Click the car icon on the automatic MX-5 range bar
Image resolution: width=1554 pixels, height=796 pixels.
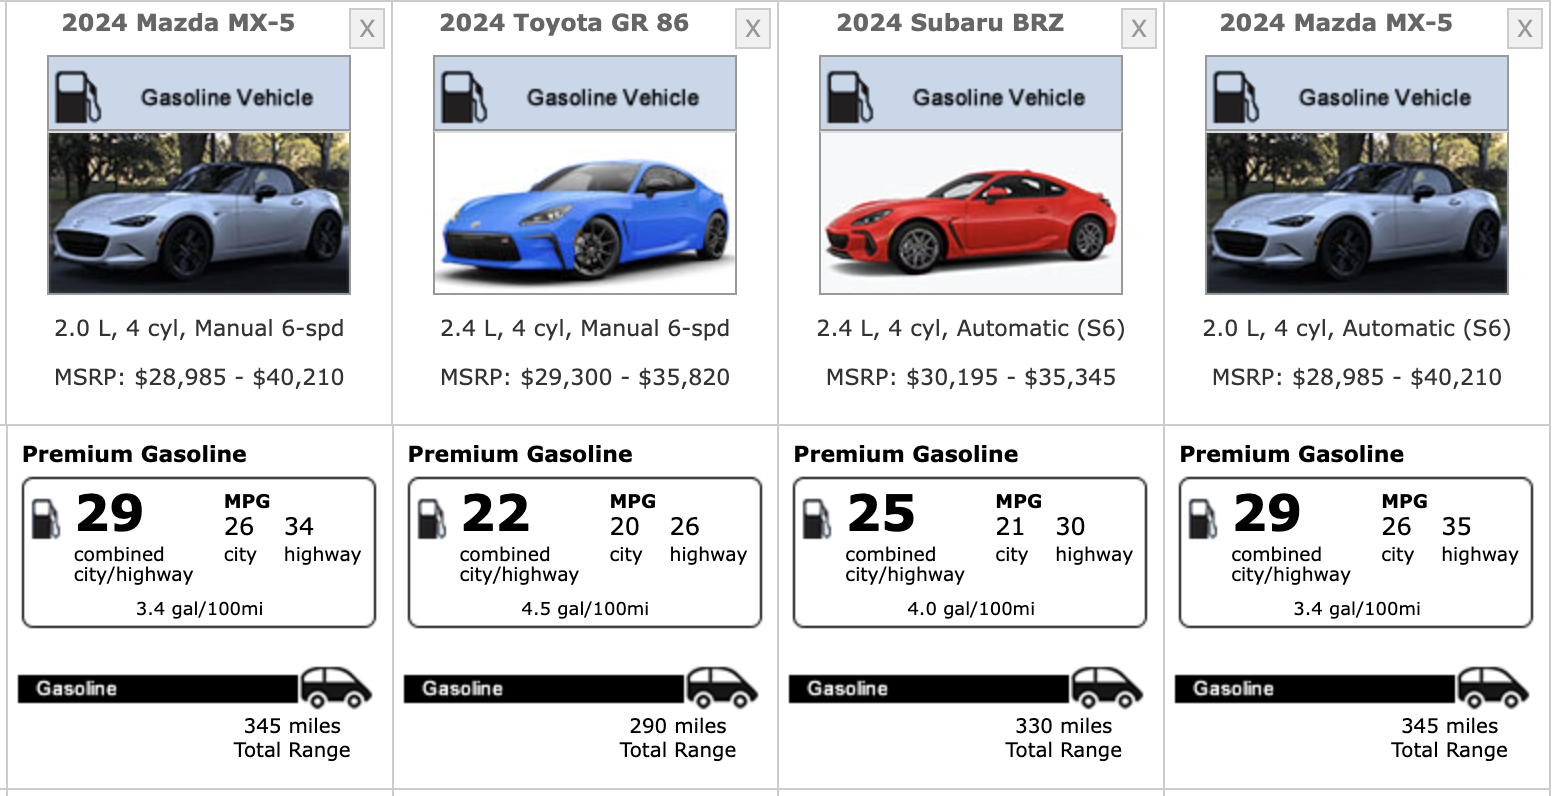click(x=1493, y=687)
